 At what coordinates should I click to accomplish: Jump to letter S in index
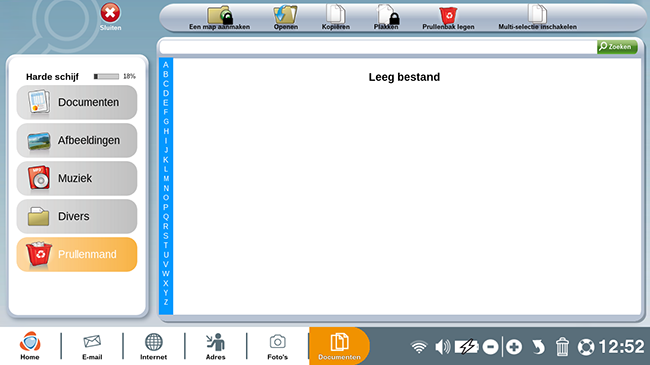pos(166,236)
